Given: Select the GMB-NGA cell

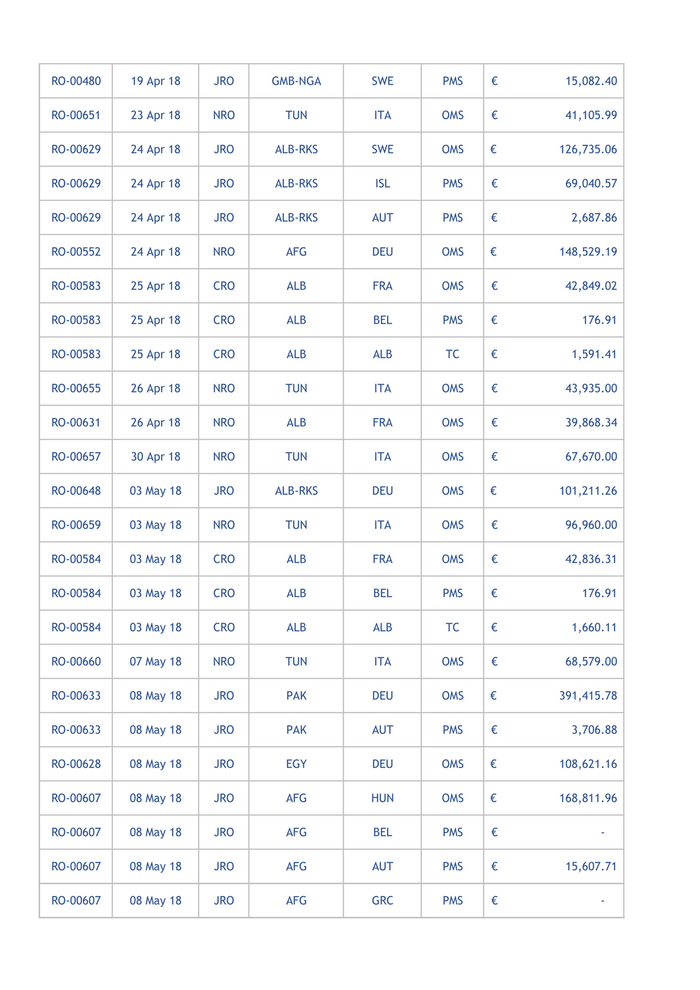Looking at the screenshot, I should [296, 81].
